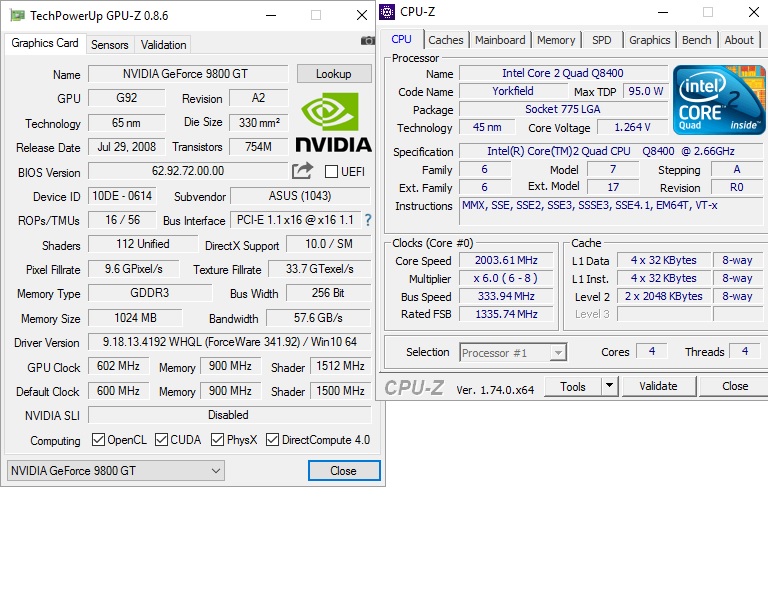Open the Processor #1 selection dropdown
This screenshot has height=614, width=768.
tap(513, 353)
